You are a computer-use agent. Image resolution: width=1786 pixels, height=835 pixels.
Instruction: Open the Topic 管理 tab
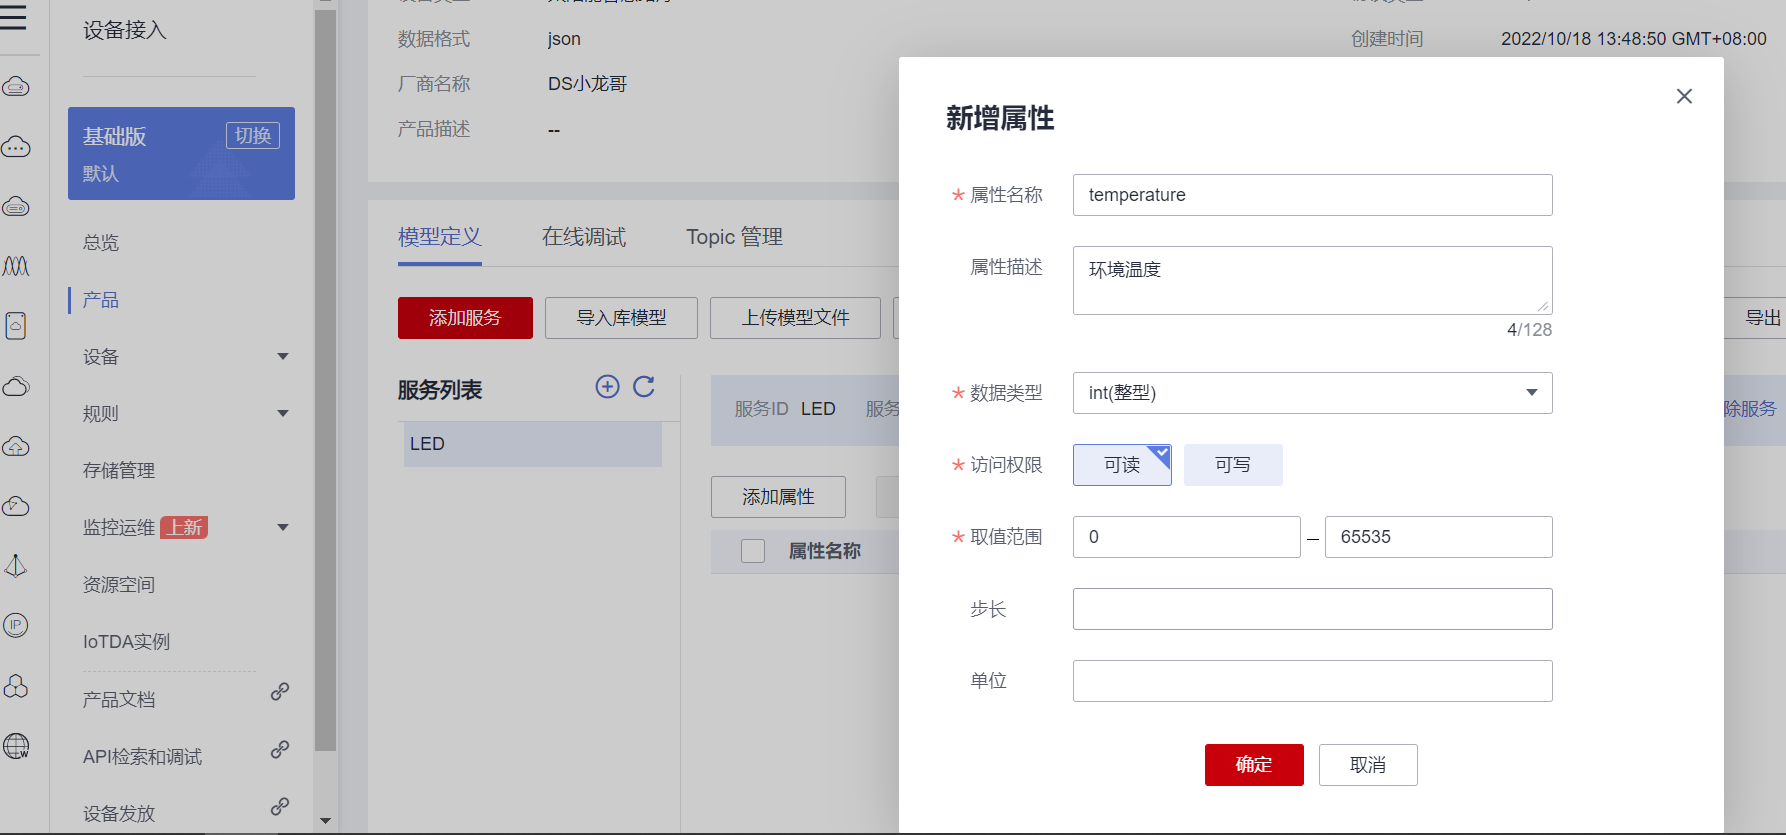tap(734, 237)
